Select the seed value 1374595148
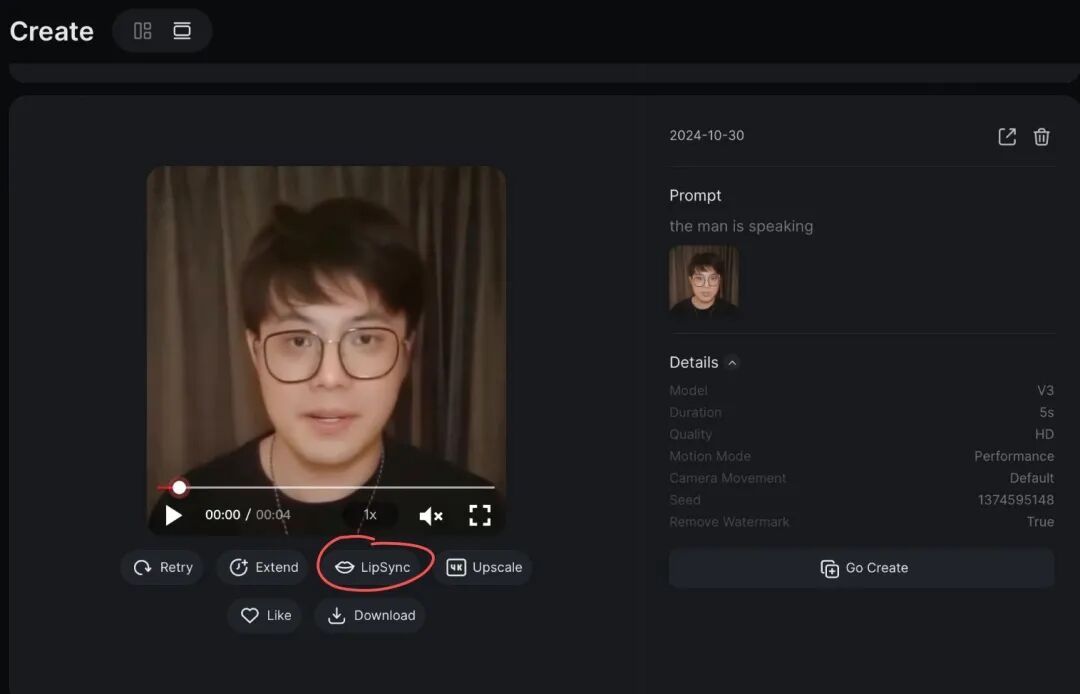This screenshot has height=694, width=1080. [1016, 500]
